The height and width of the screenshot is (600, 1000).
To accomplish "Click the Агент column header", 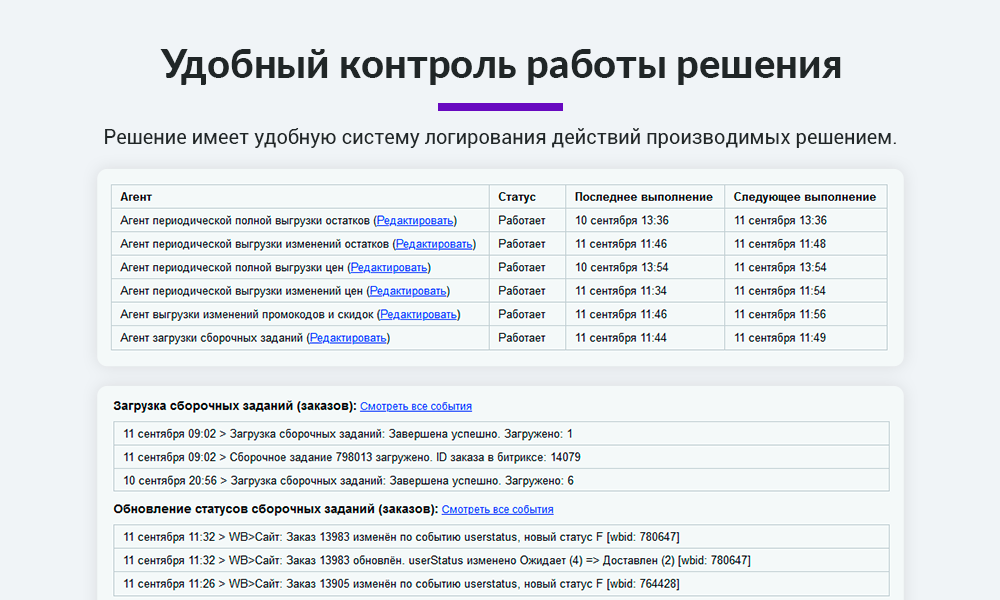I will (136, 197).
